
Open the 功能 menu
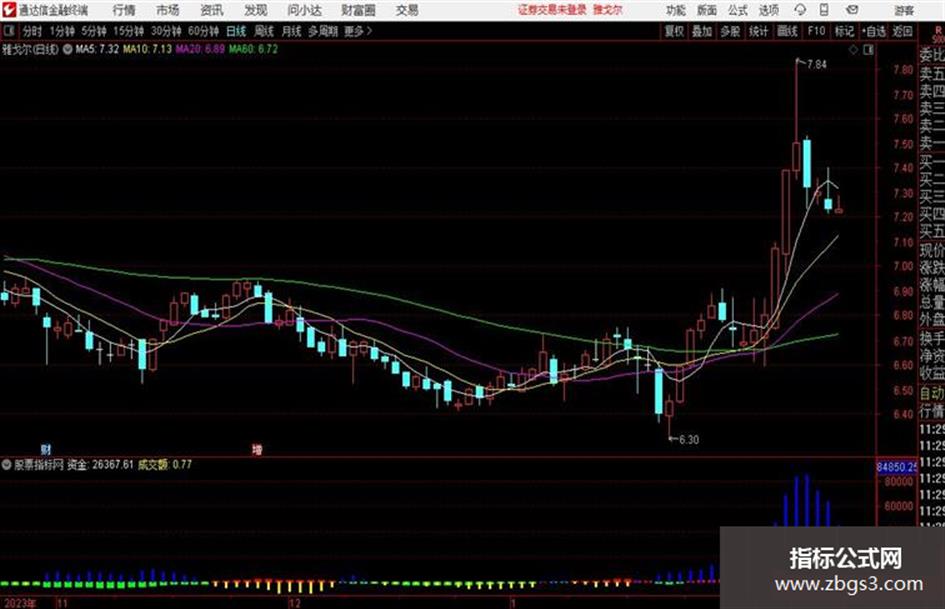click(676, 10)
